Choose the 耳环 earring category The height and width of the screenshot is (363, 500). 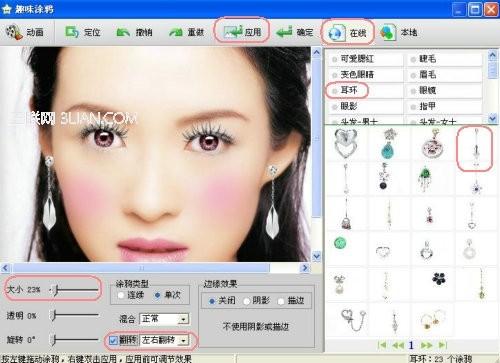pyautogui.click(x=348, y=90)
